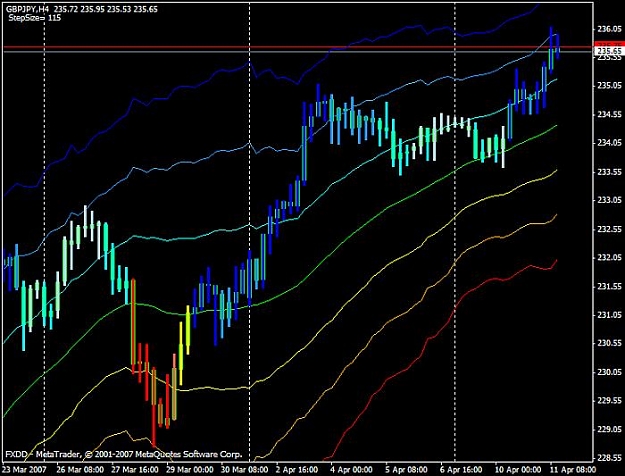
Task: Click the 235.05 price axis label
Action: coord(609,86)
